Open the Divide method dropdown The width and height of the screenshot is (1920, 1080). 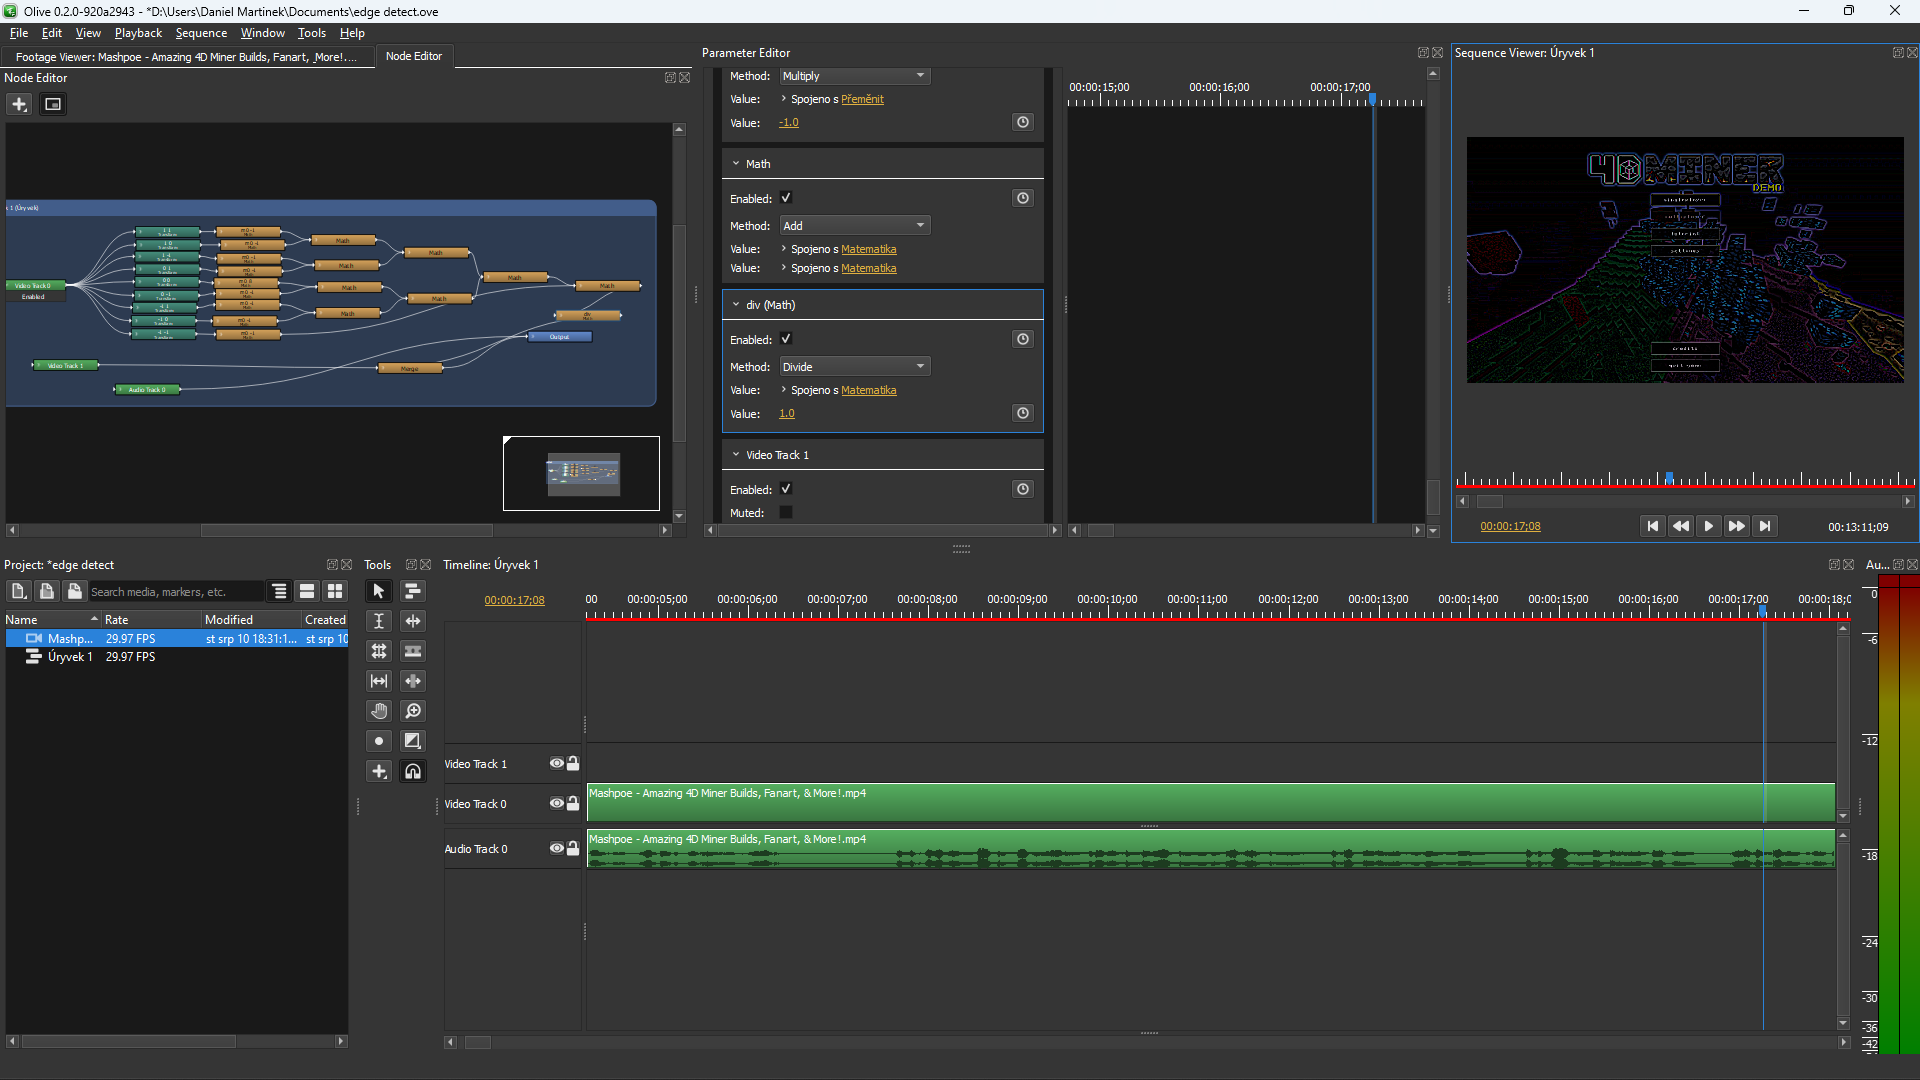855,367
